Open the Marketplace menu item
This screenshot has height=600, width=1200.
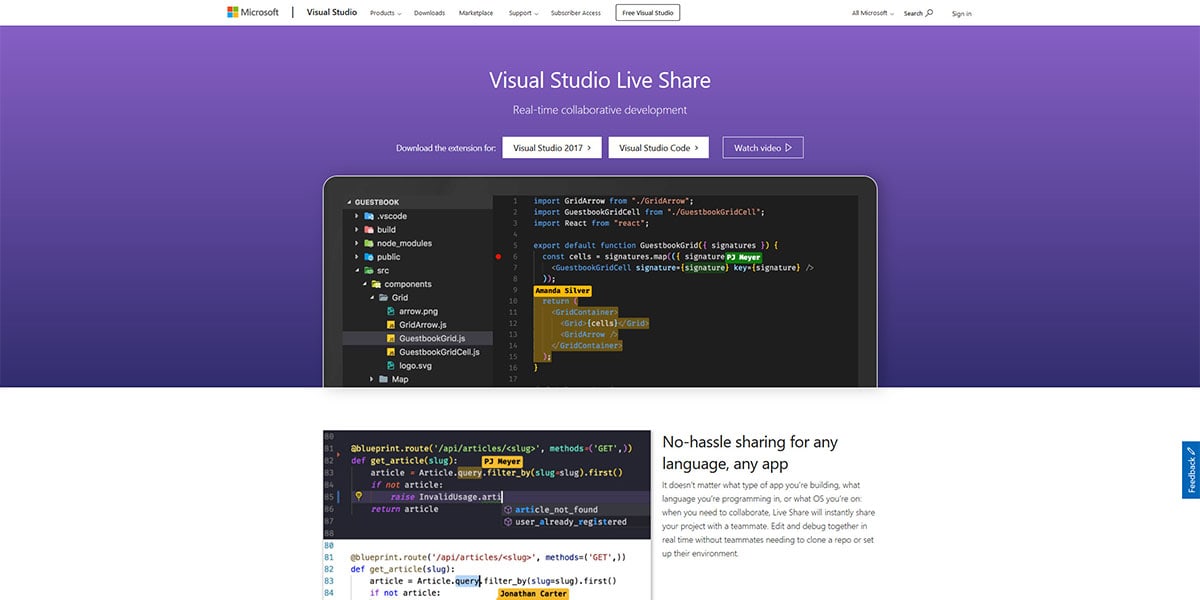coord(475,13)
